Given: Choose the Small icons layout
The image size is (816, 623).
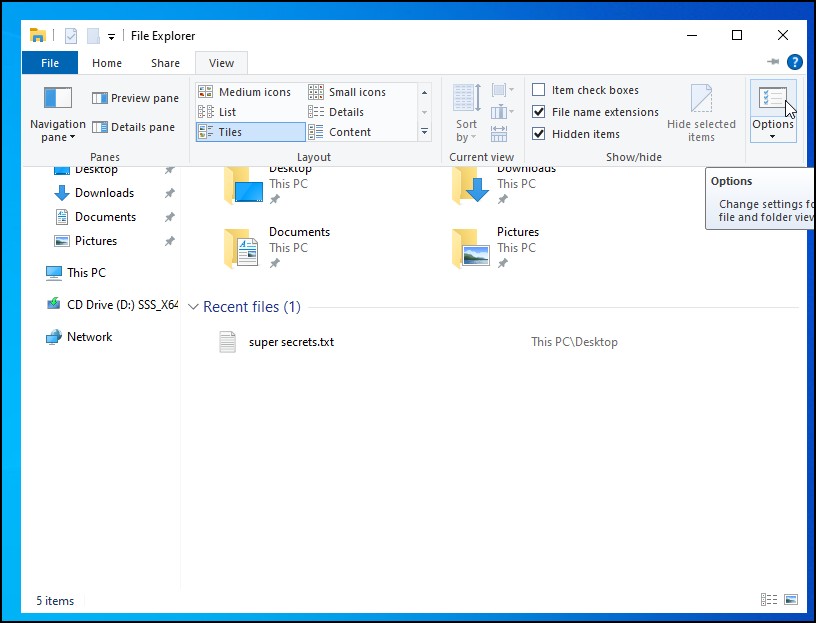Looking at the screenshot, I should [356, 92].
